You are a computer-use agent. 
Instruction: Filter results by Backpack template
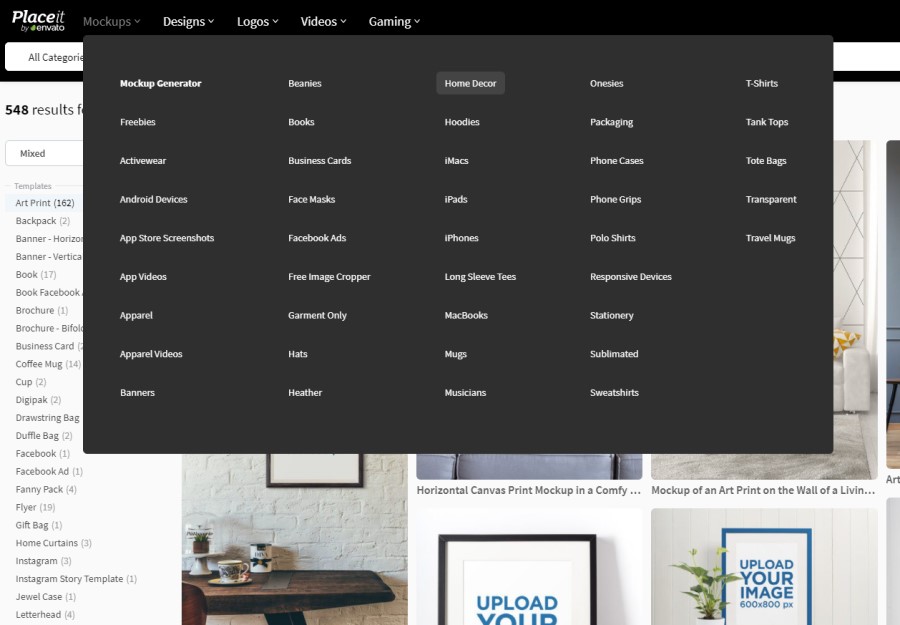pyautogui.click(x=42, y=220)
